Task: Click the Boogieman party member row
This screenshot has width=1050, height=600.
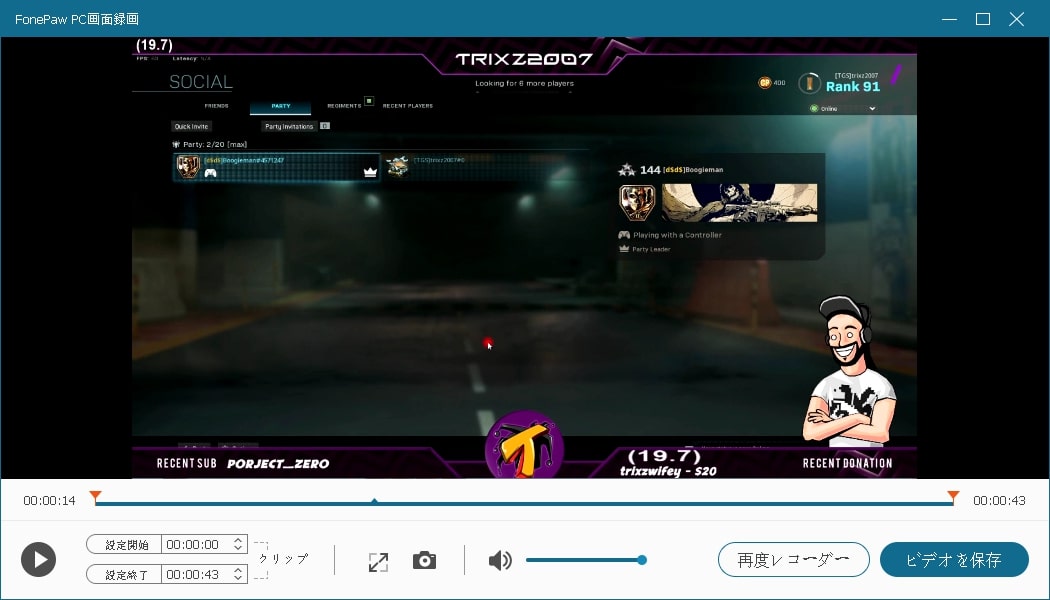Action: click(x=277, y=167)
